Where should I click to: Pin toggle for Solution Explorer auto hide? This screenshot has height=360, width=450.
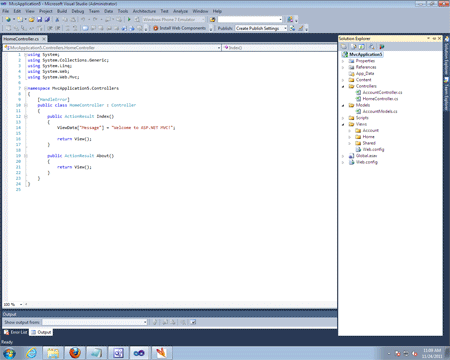[434, 39]
